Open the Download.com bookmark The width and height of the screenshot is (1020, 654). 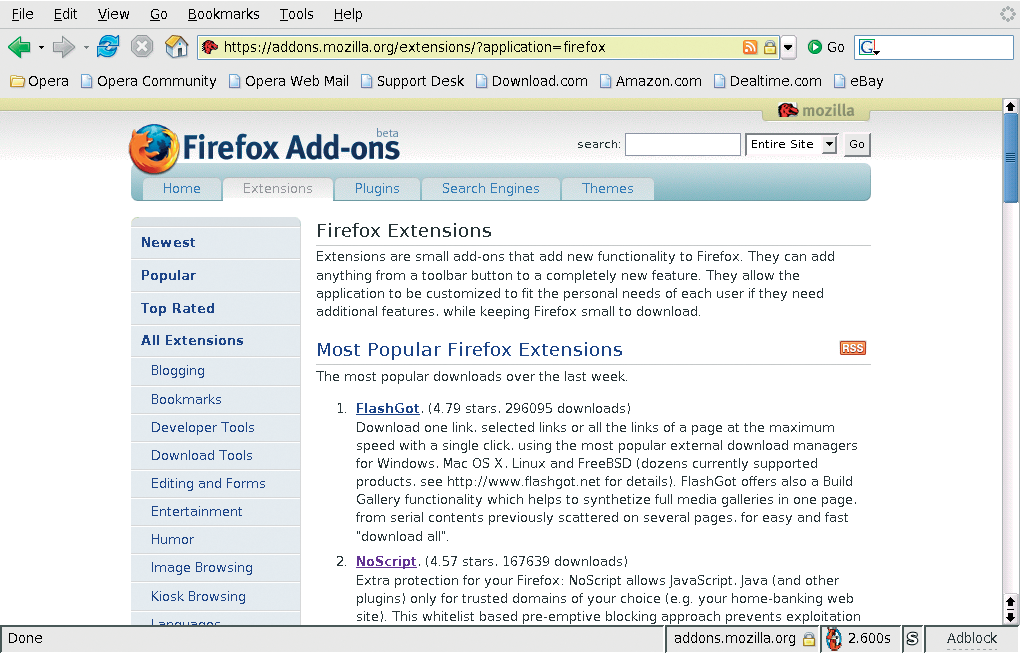pos(531,81)
